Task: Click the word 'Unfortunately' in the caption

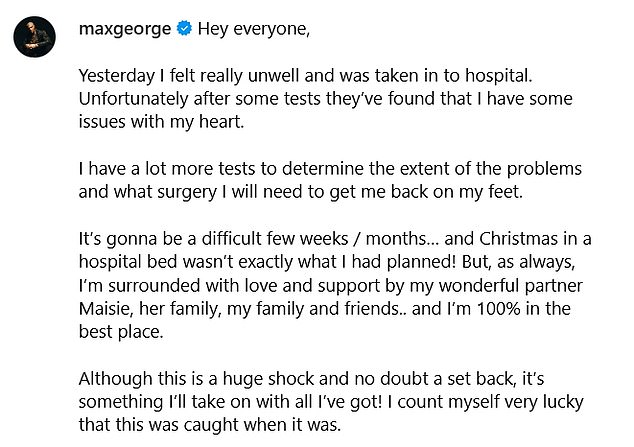Action: (133, 99)
